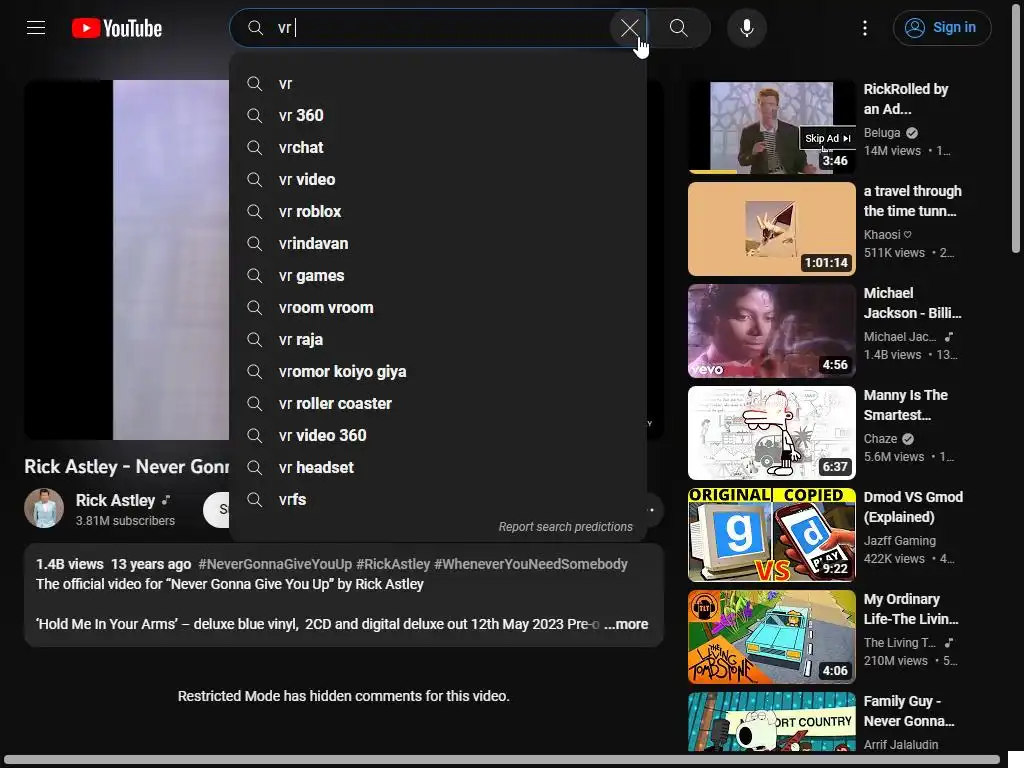Screen dimensions: 1024x768
Task: Clear the search text with X
Action: pos(629,28)
